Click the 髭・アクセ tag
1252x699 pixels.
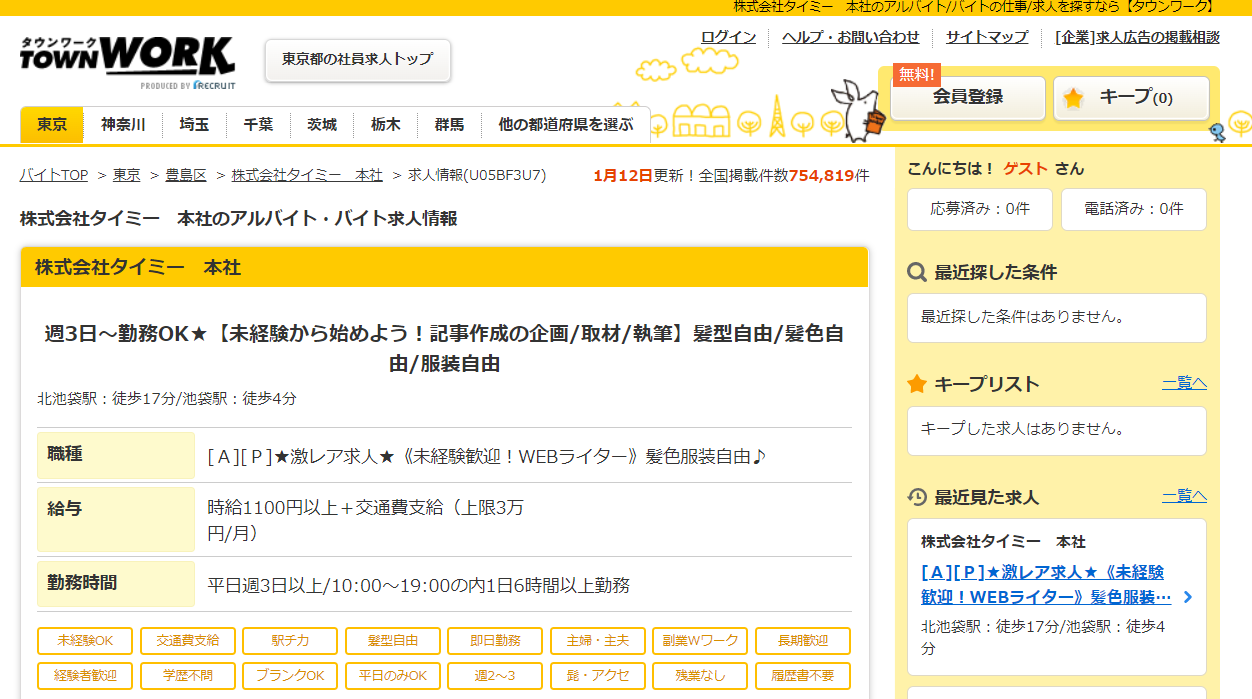(x=597, y=676)
